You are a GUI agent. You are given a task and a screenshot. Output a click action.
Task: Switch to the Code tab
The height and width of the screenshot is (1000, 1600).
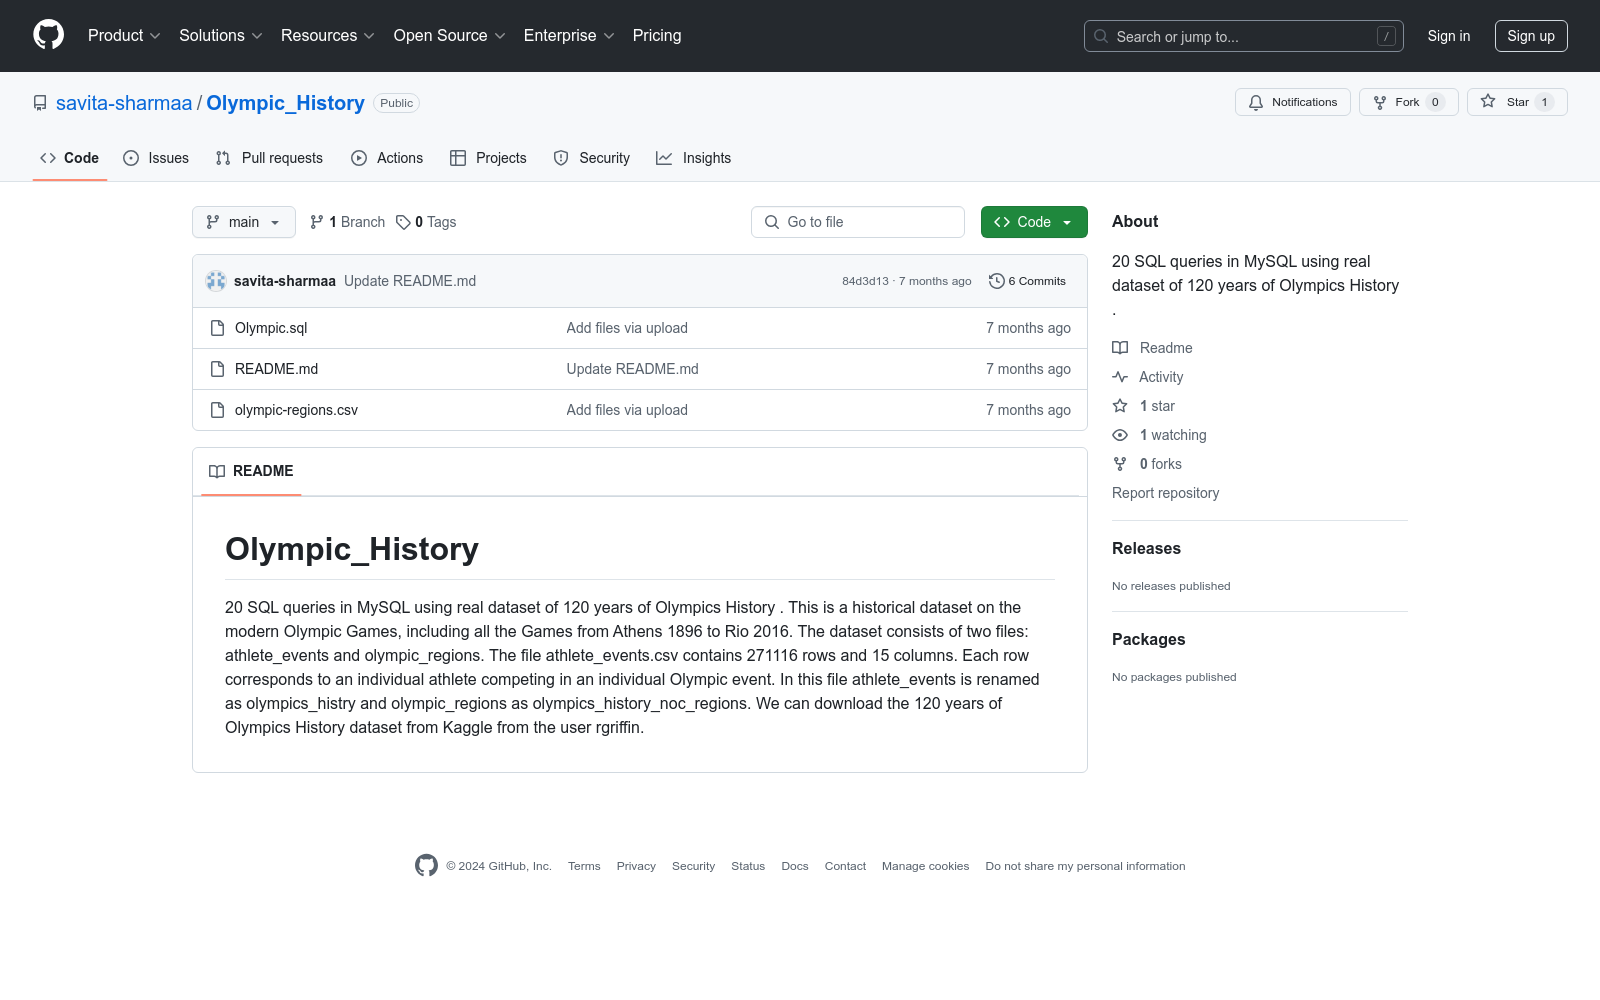click(x=70, y=158)
